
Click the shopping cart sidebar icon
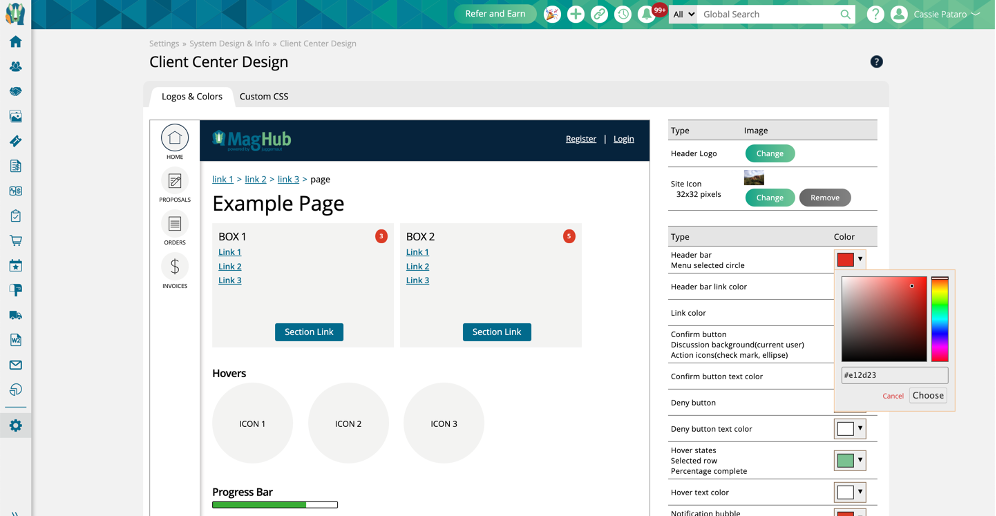[x=15, y=241]
